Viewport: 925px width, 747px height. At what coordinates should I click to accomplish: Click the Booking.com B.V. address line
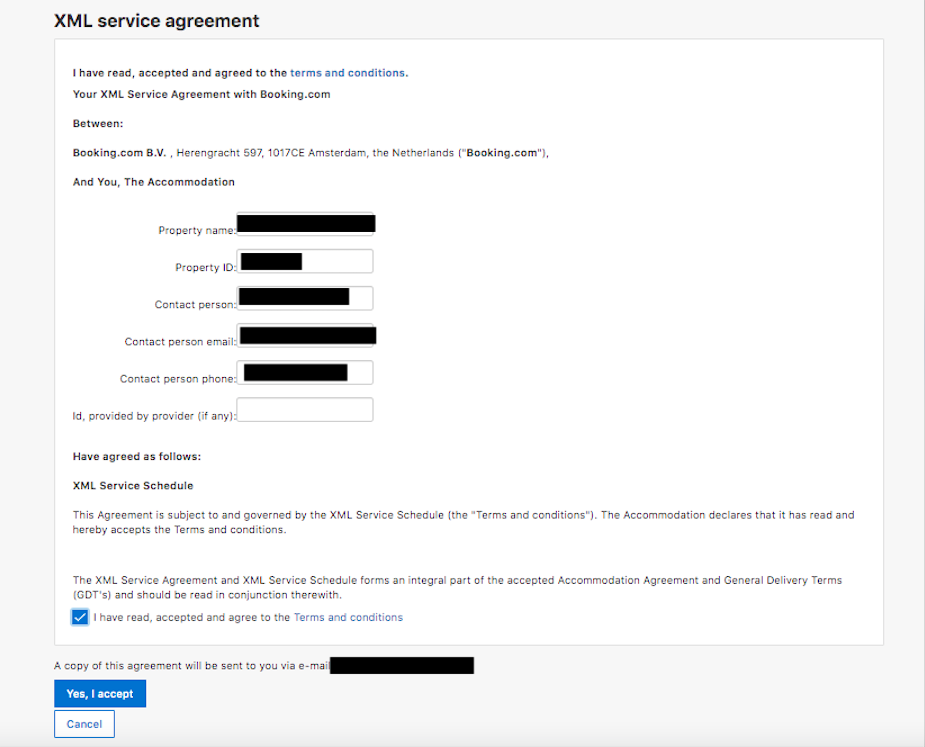pyautogui.click(x=311, y=153)
